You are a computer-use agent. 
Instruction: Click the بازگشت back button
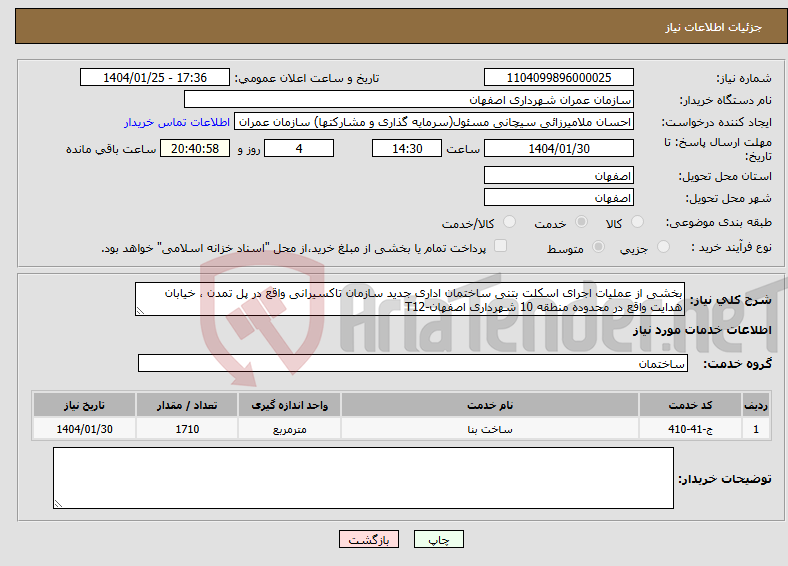pyautogui.click(x=369, y=539)
